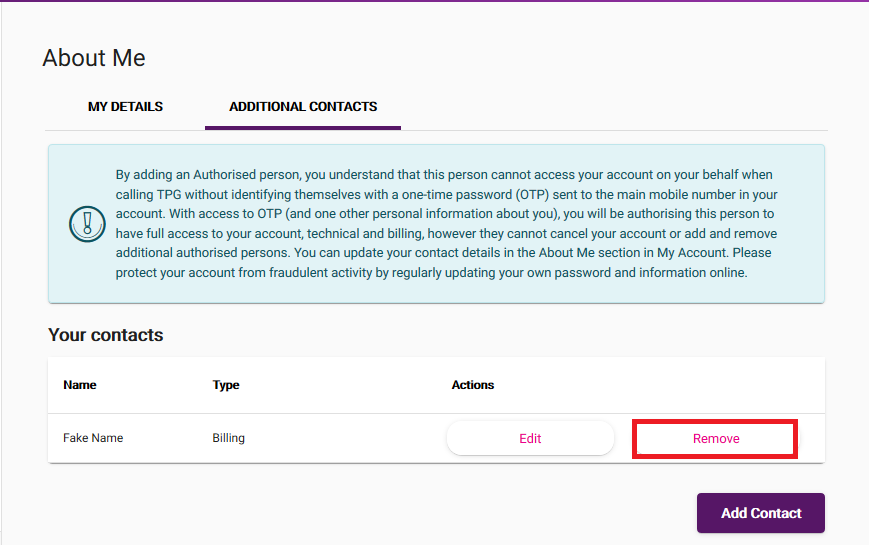
Task: Click the purple bar at the page top
Action: click(434, 1)
